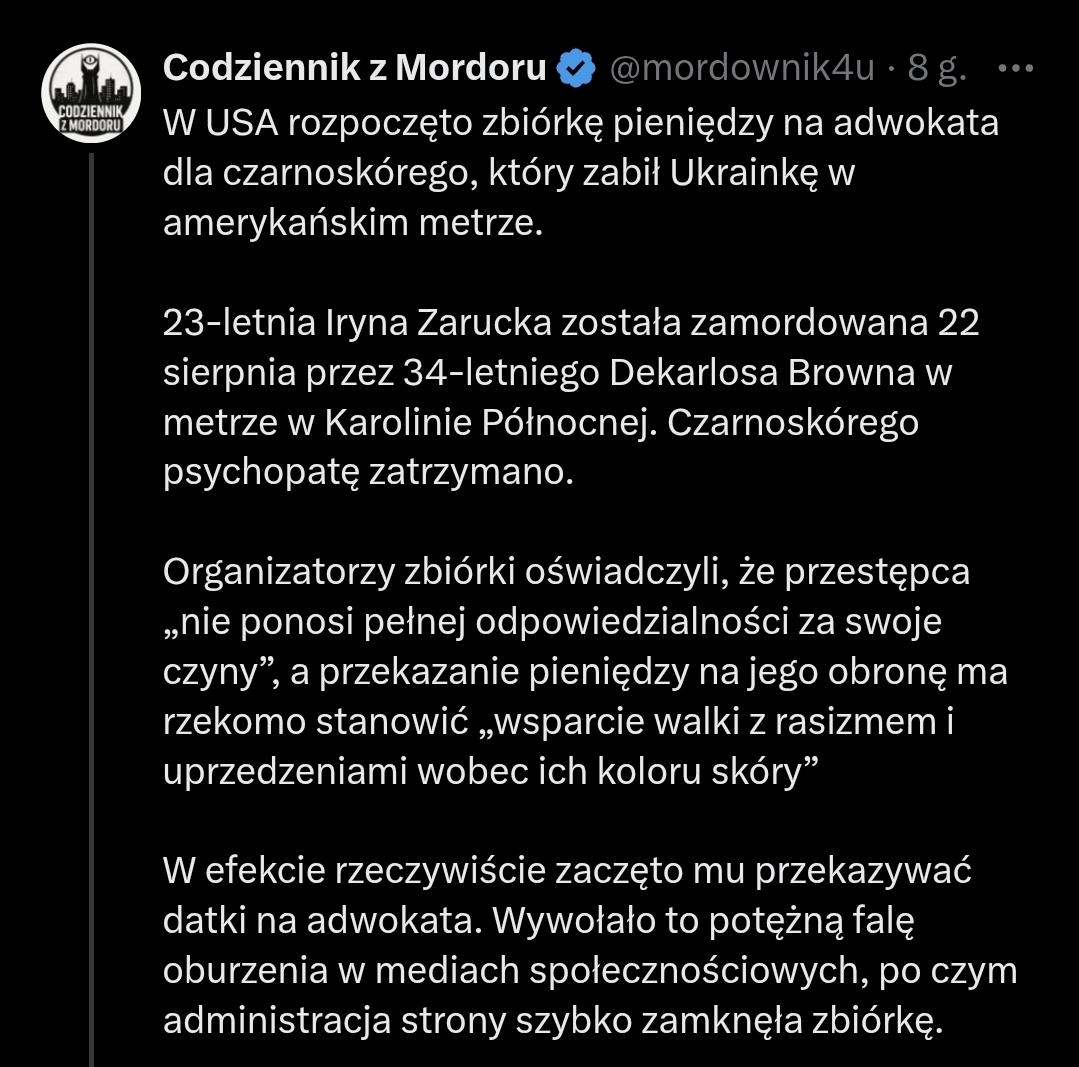Image resolution: width=1079 pixels, height=1067 pixels.
Task: Click the vertical thread line below avatar
Action: pyautogui.click(x=91, y=600)
